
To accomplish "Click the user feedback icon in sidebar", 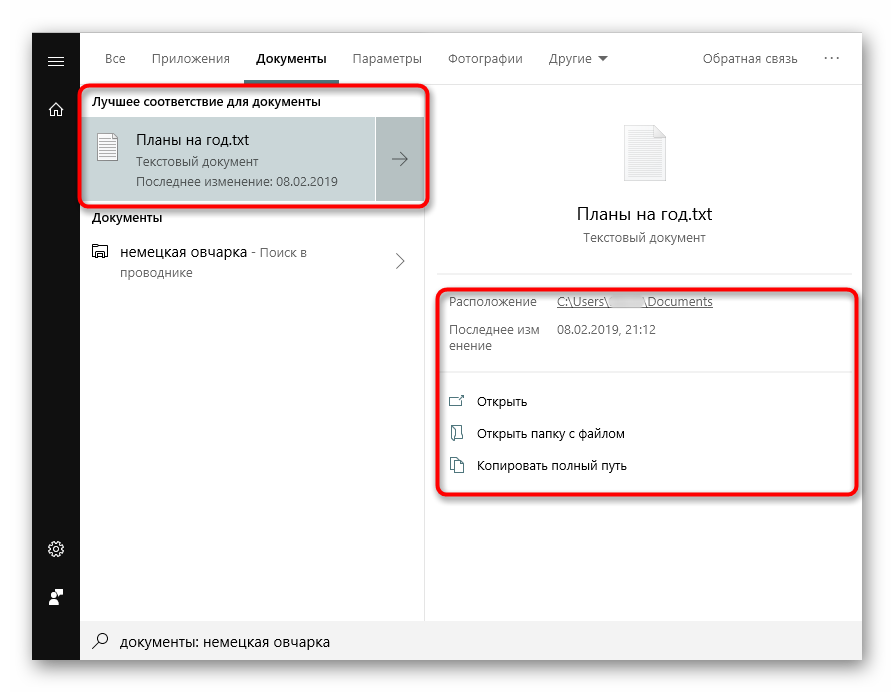I will tap(56, 597).
